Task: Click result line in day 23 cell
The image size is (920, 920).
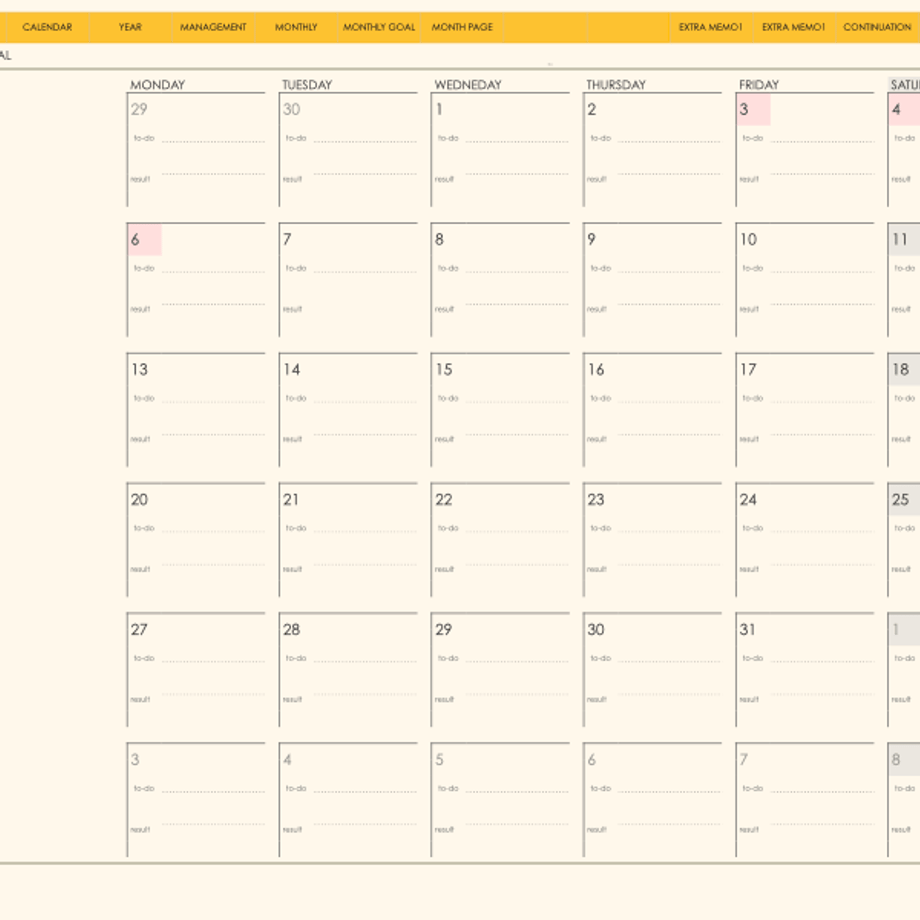Action: click(669, 565)
